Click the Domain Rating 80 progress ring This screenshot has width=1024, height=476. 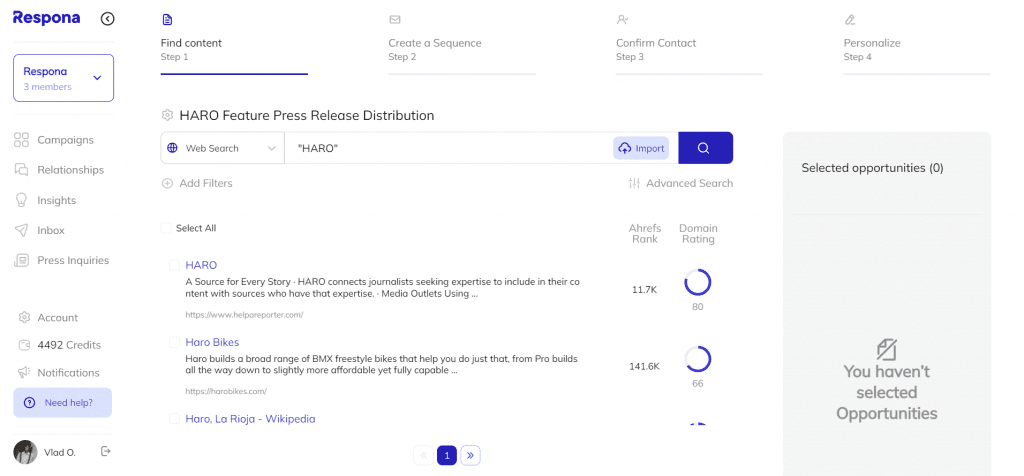click(x=697, y=282)
